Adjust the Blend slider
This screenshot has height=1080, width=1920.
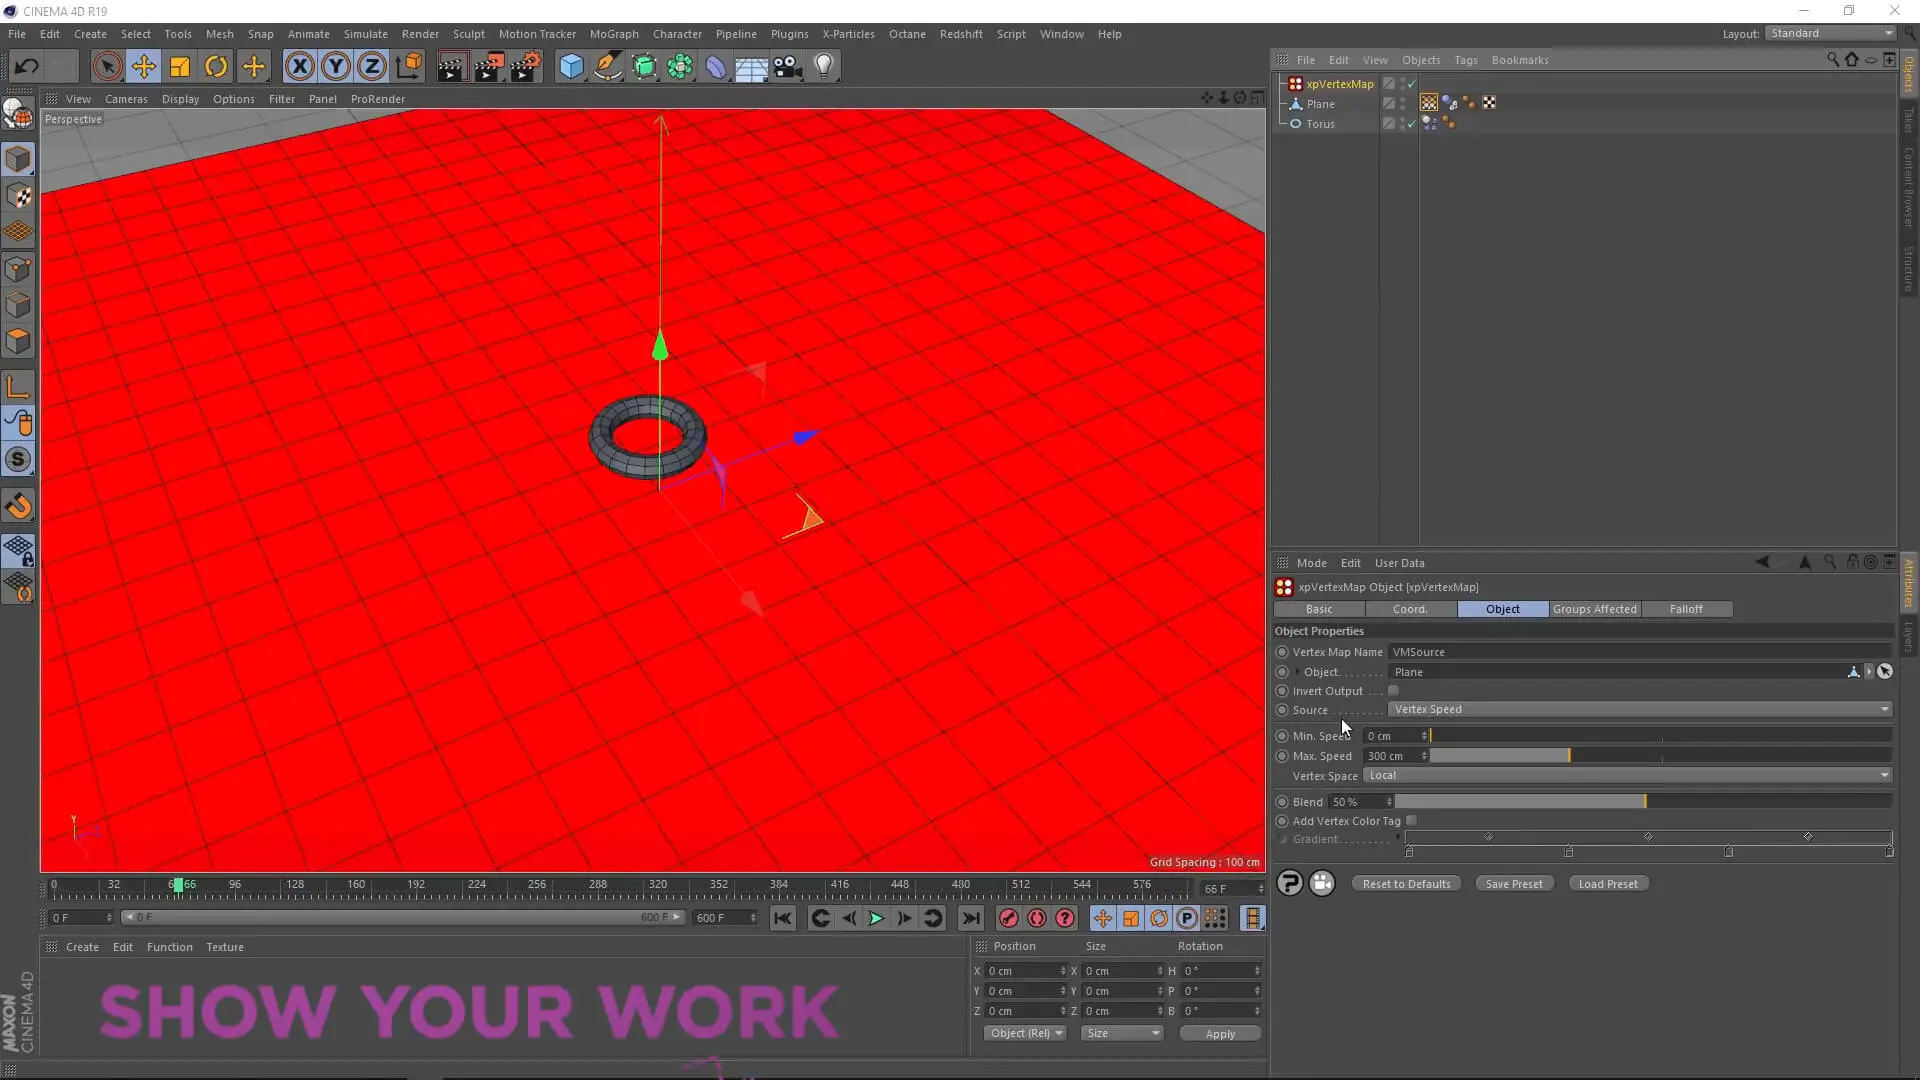1643,802
